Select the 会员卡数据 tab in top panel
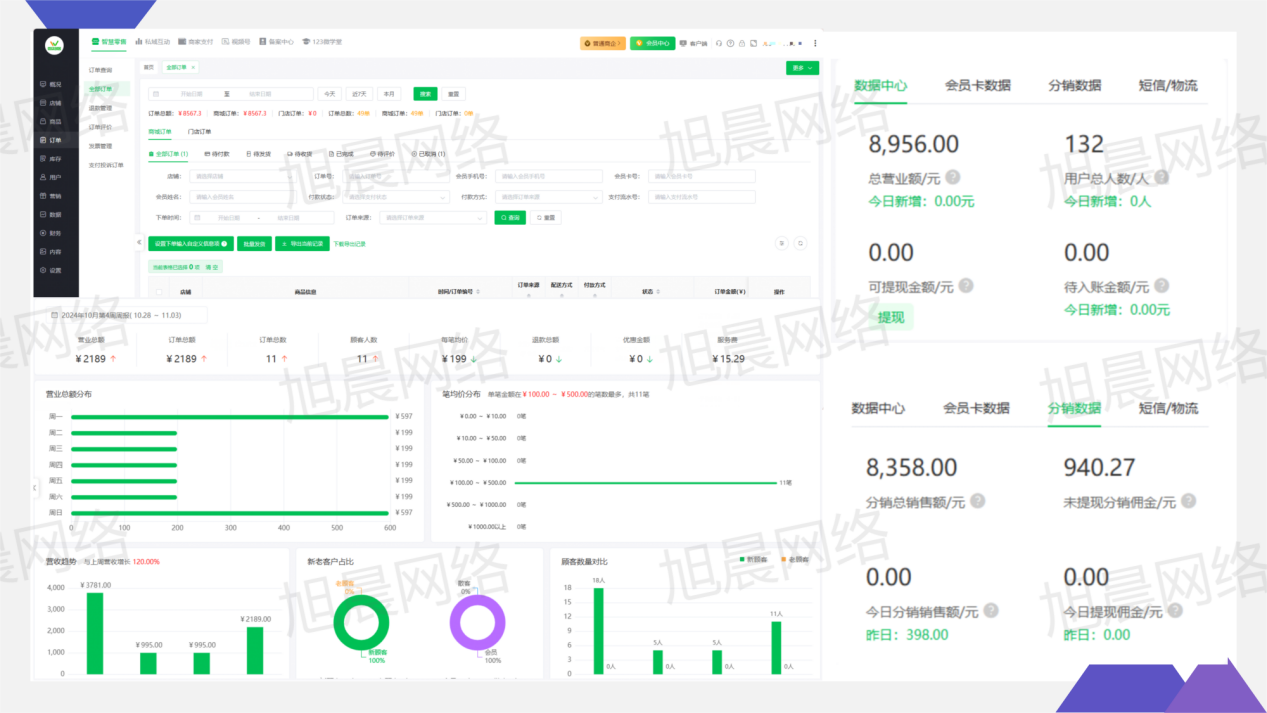Screen dimensions: 1267x713 [x=977, y=86]
